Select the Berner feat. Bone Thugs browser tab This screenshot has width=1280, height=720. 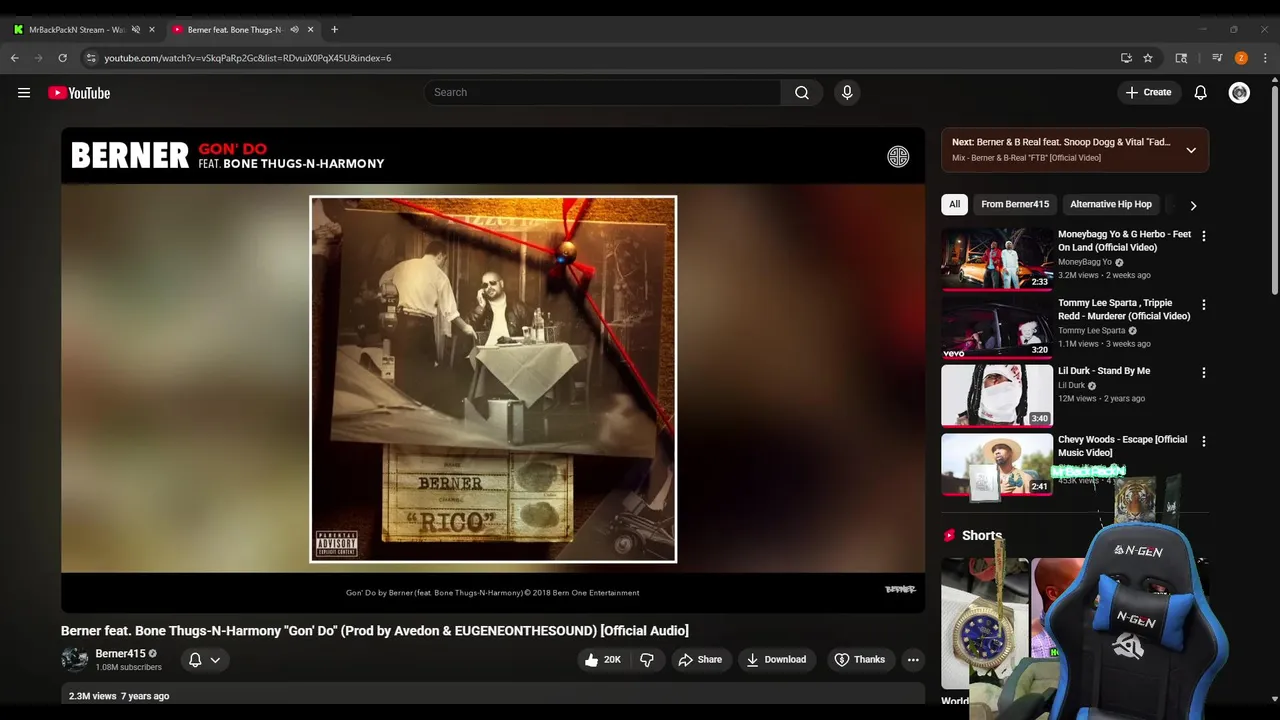pos(235,30)
